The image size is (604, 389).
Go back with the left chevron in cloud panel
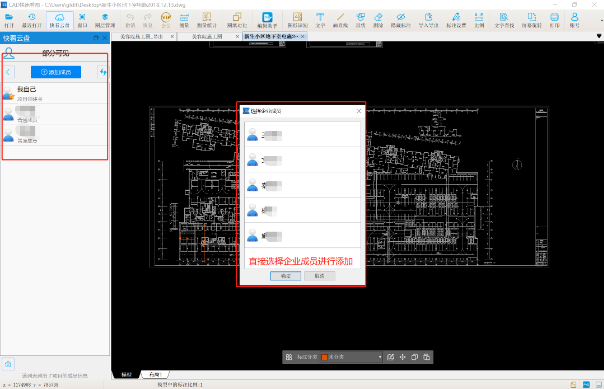click(x=8, y=72)
